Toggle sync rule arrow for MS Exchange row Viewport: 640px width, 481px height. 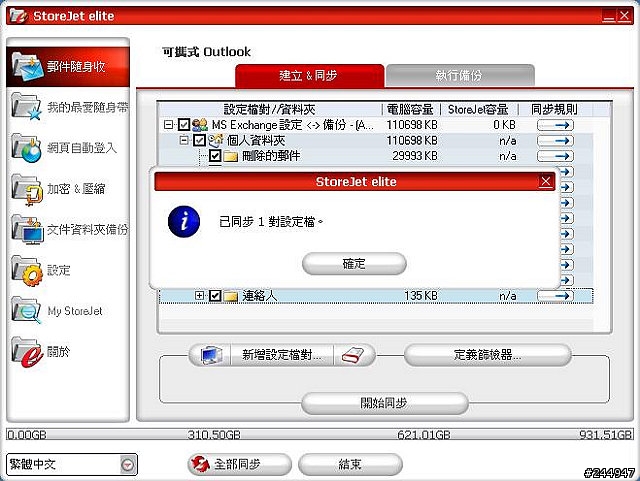pyautogui.click(x=556, y=125)
